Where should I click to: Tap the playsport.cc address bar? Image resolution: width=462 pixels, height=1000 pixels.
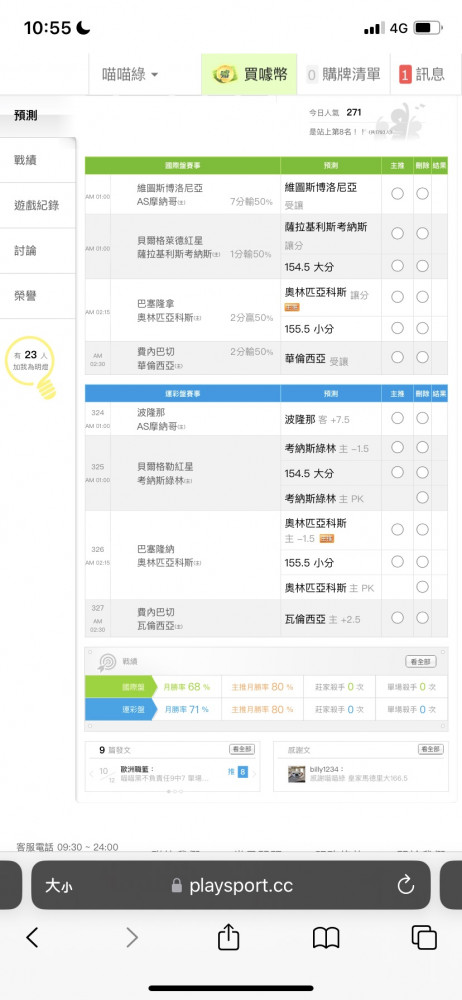(x=230, y=885)
